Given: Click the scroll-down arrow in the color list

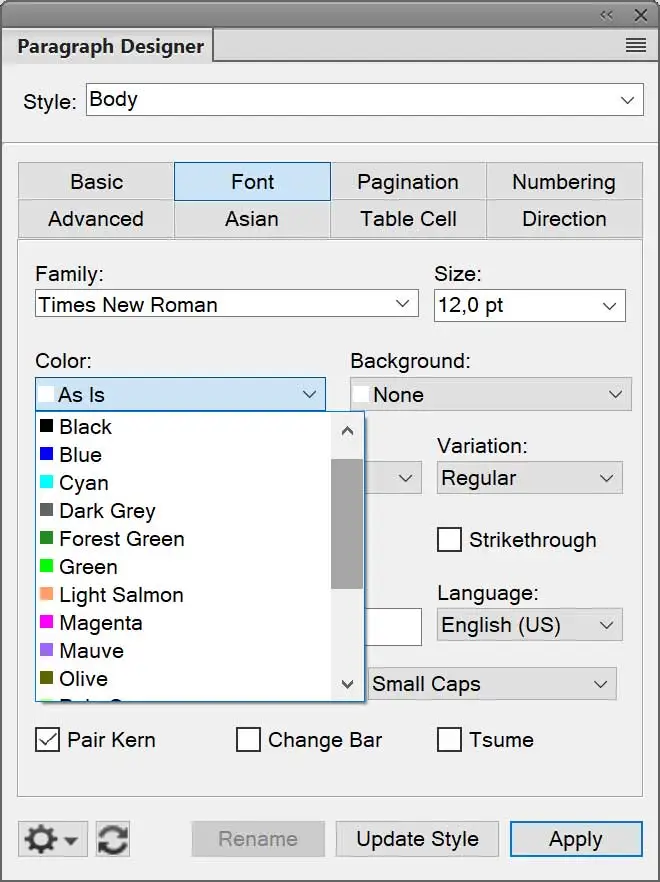Looking at the screenshot, I should [x=347, y=684].
